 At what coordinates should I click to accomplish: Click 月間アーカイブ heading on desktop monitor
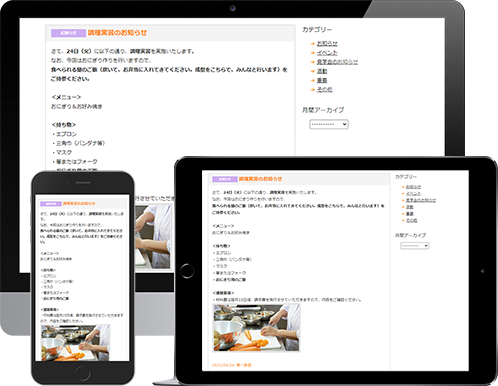tap(323, 110)
